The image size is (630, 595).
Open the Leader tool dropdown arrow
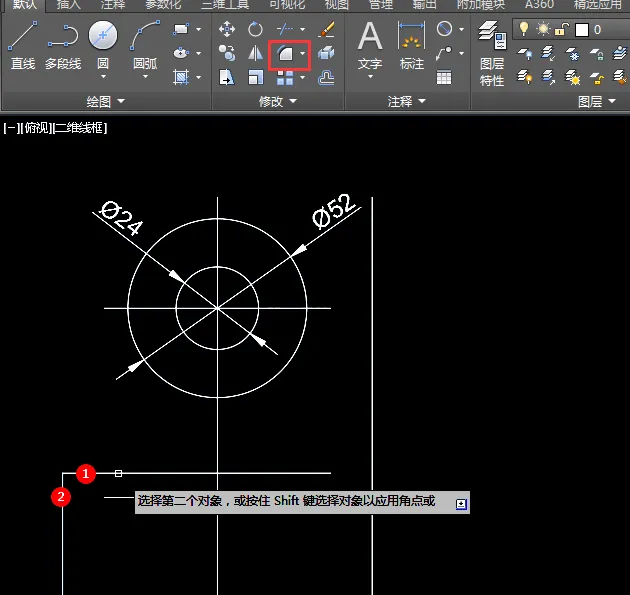pos(461,53)
